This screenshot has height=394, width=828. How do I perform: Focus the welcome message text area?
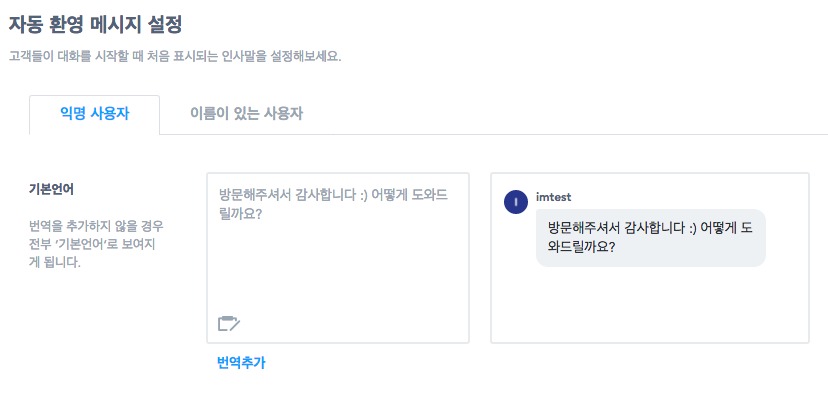[x=338, y=258]
